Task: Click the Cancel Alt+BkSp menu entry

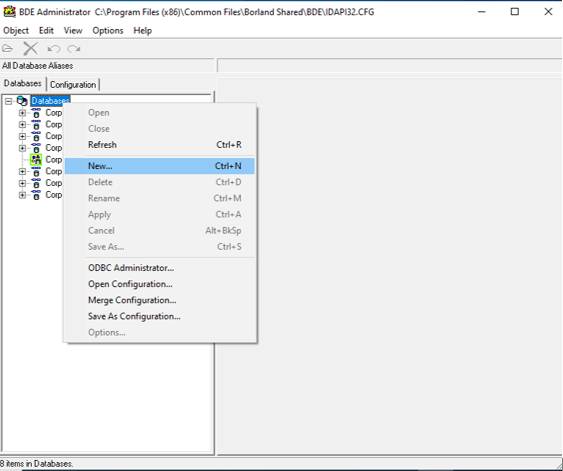Action: pos(160,230)
